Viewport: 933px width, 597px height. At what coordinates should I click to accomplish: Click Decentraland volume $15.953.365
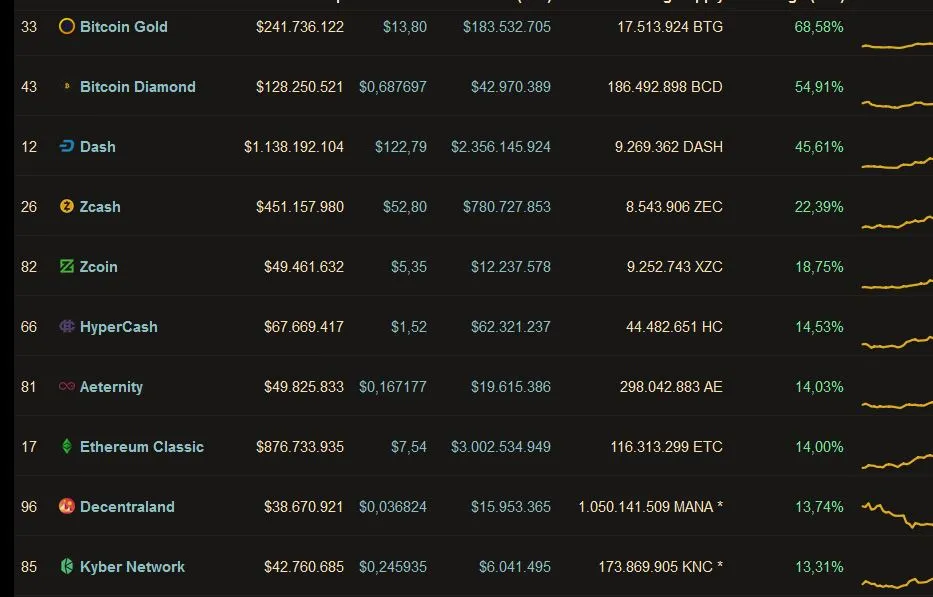pyautogui.click(x=511, y=507)
